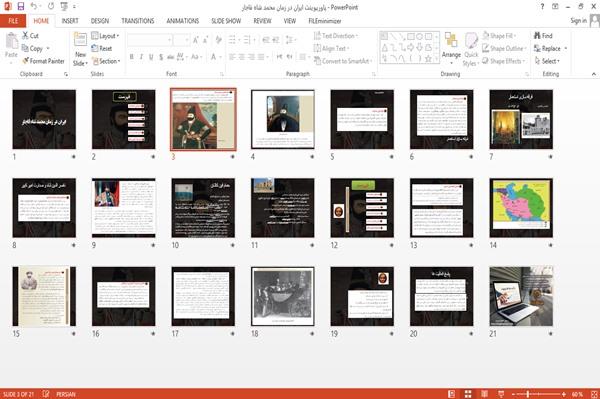
Task: Toggle Italic formatting button
Action: [141, 57]
